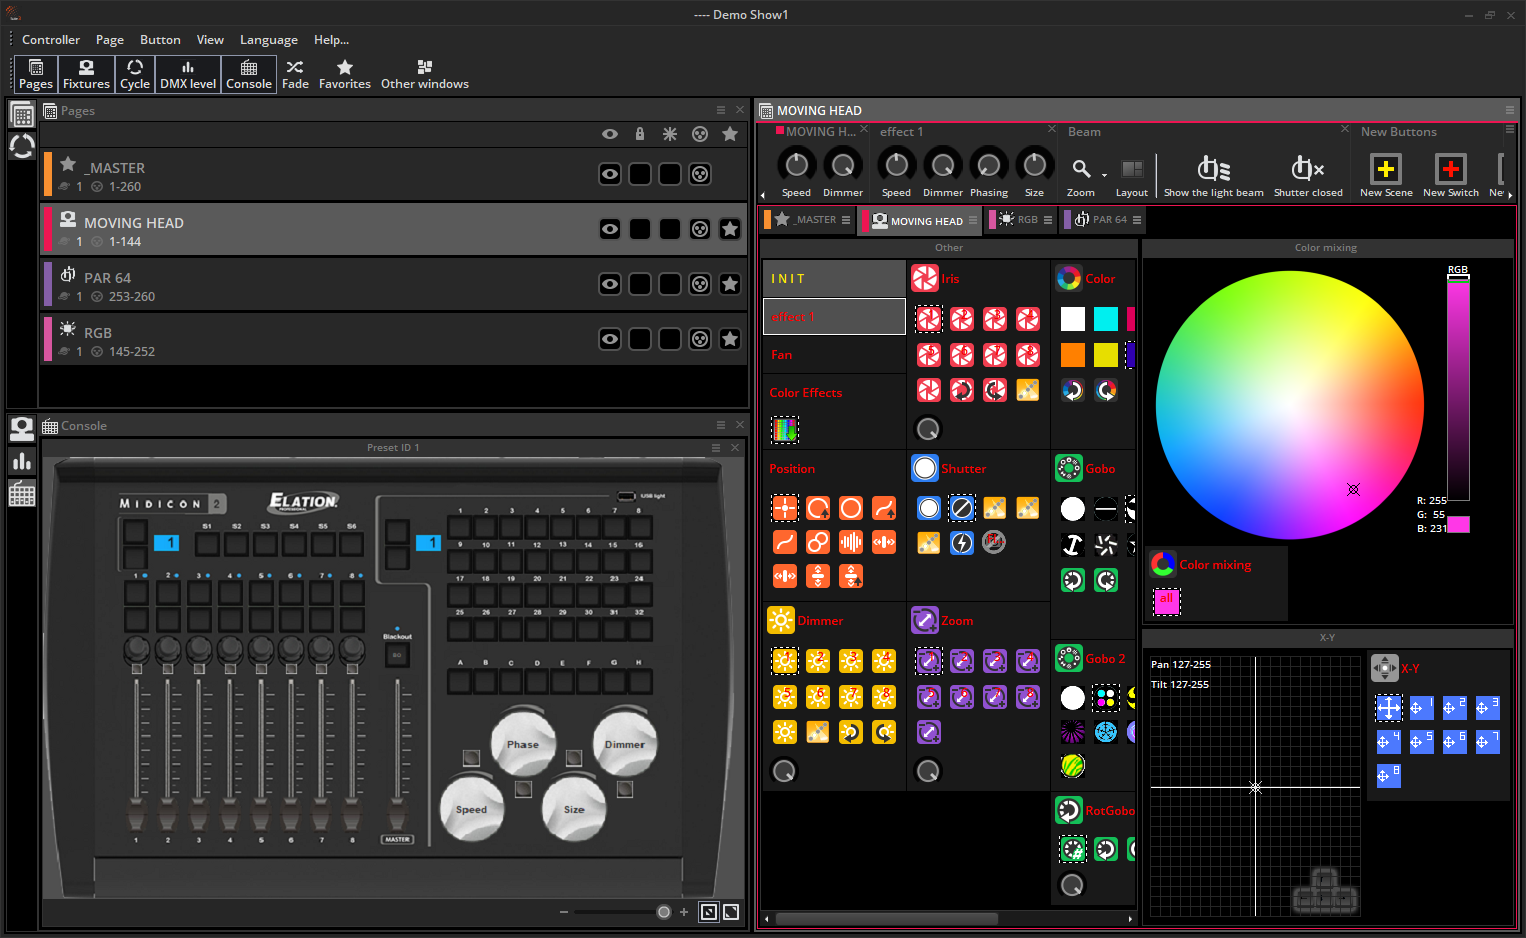This screenshot has width=1526, height=938.
Task: Open the Other windows toolbar icon
Action: 424,74
